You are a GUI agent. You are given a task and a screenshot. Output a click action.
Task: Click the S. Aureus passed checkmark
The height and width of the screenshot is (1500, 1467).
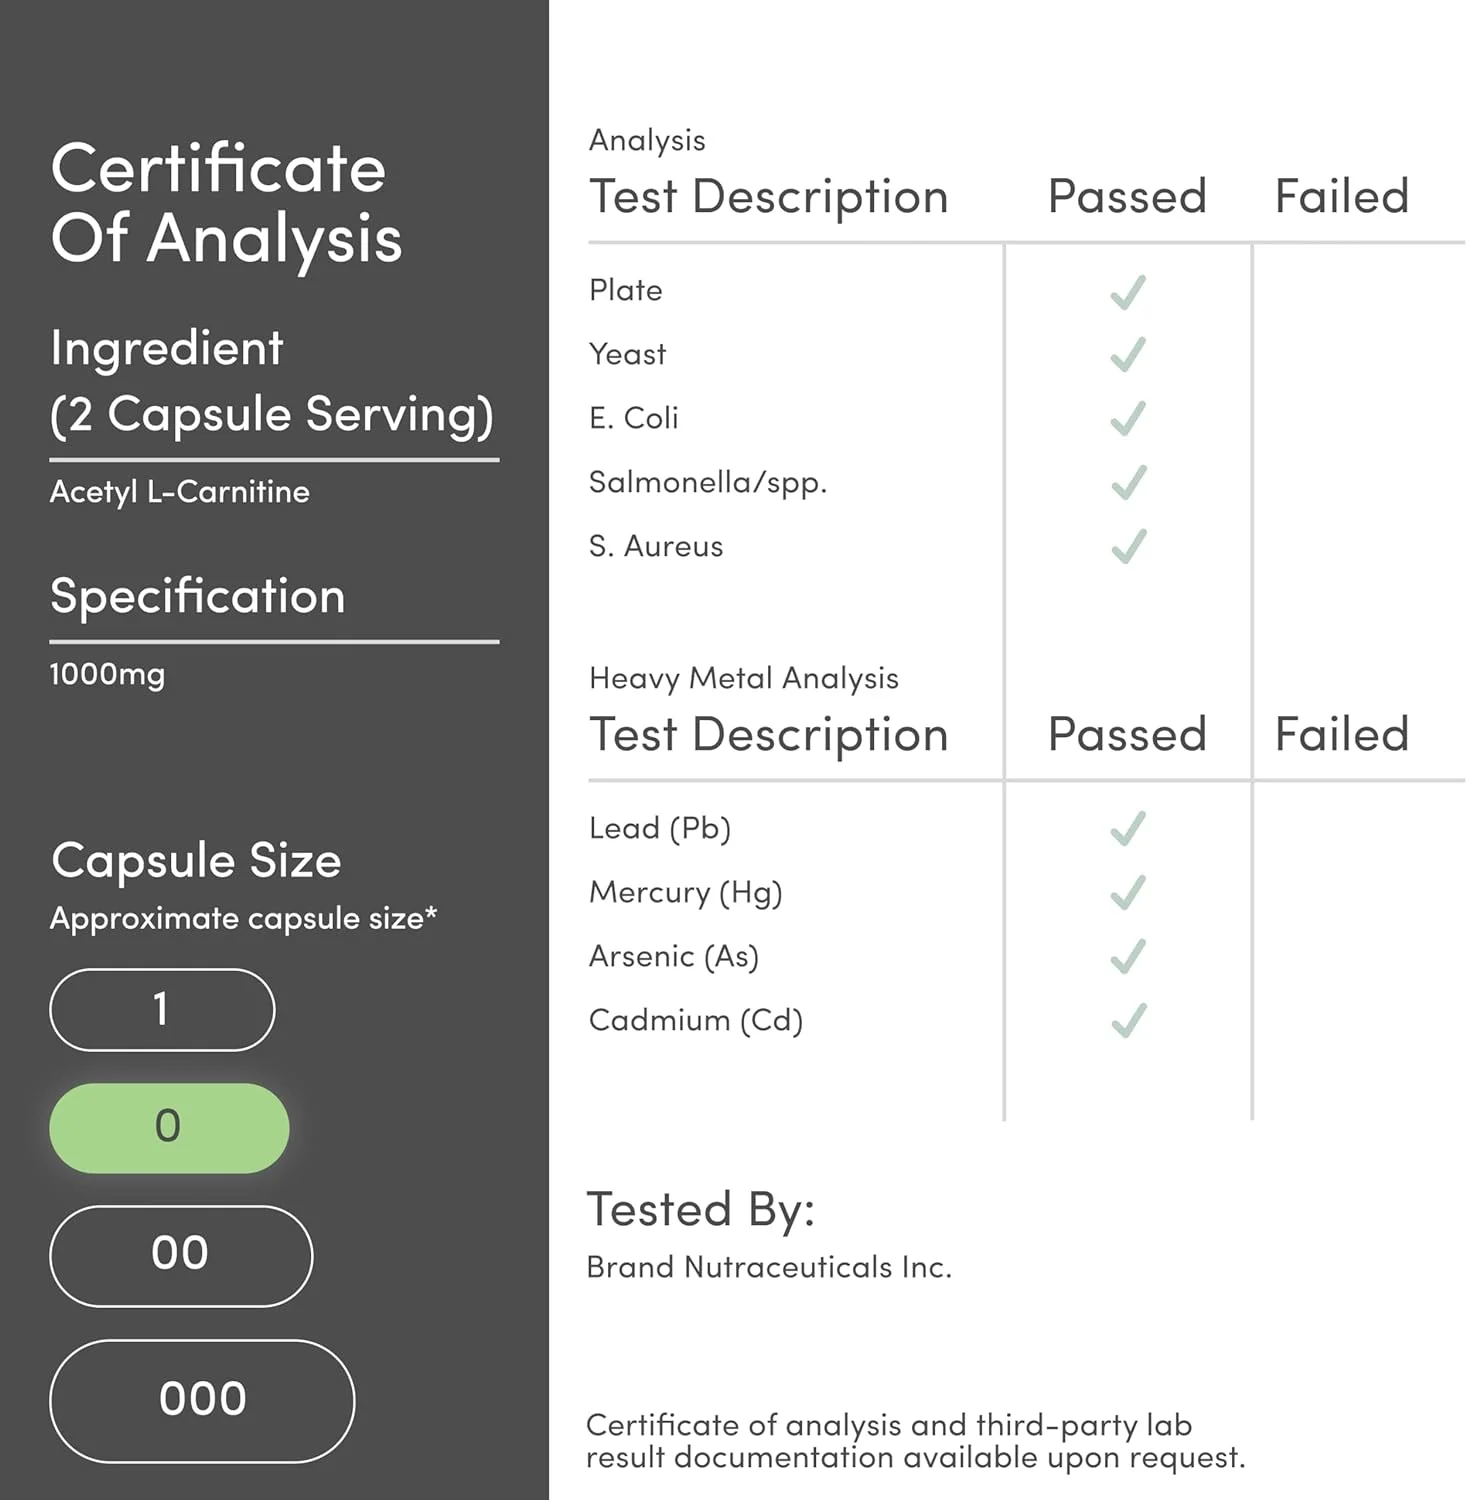(x=1128, y=547)
